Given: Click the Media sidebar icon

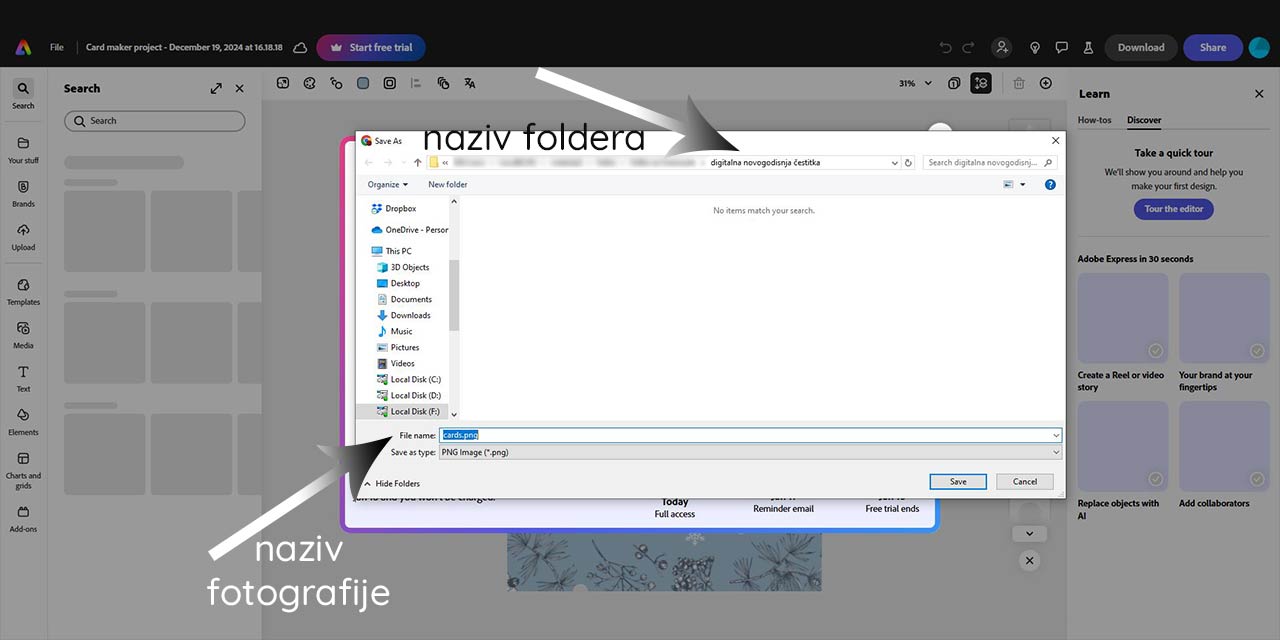Looking at the screenshot, I should [x=23, y=334].
